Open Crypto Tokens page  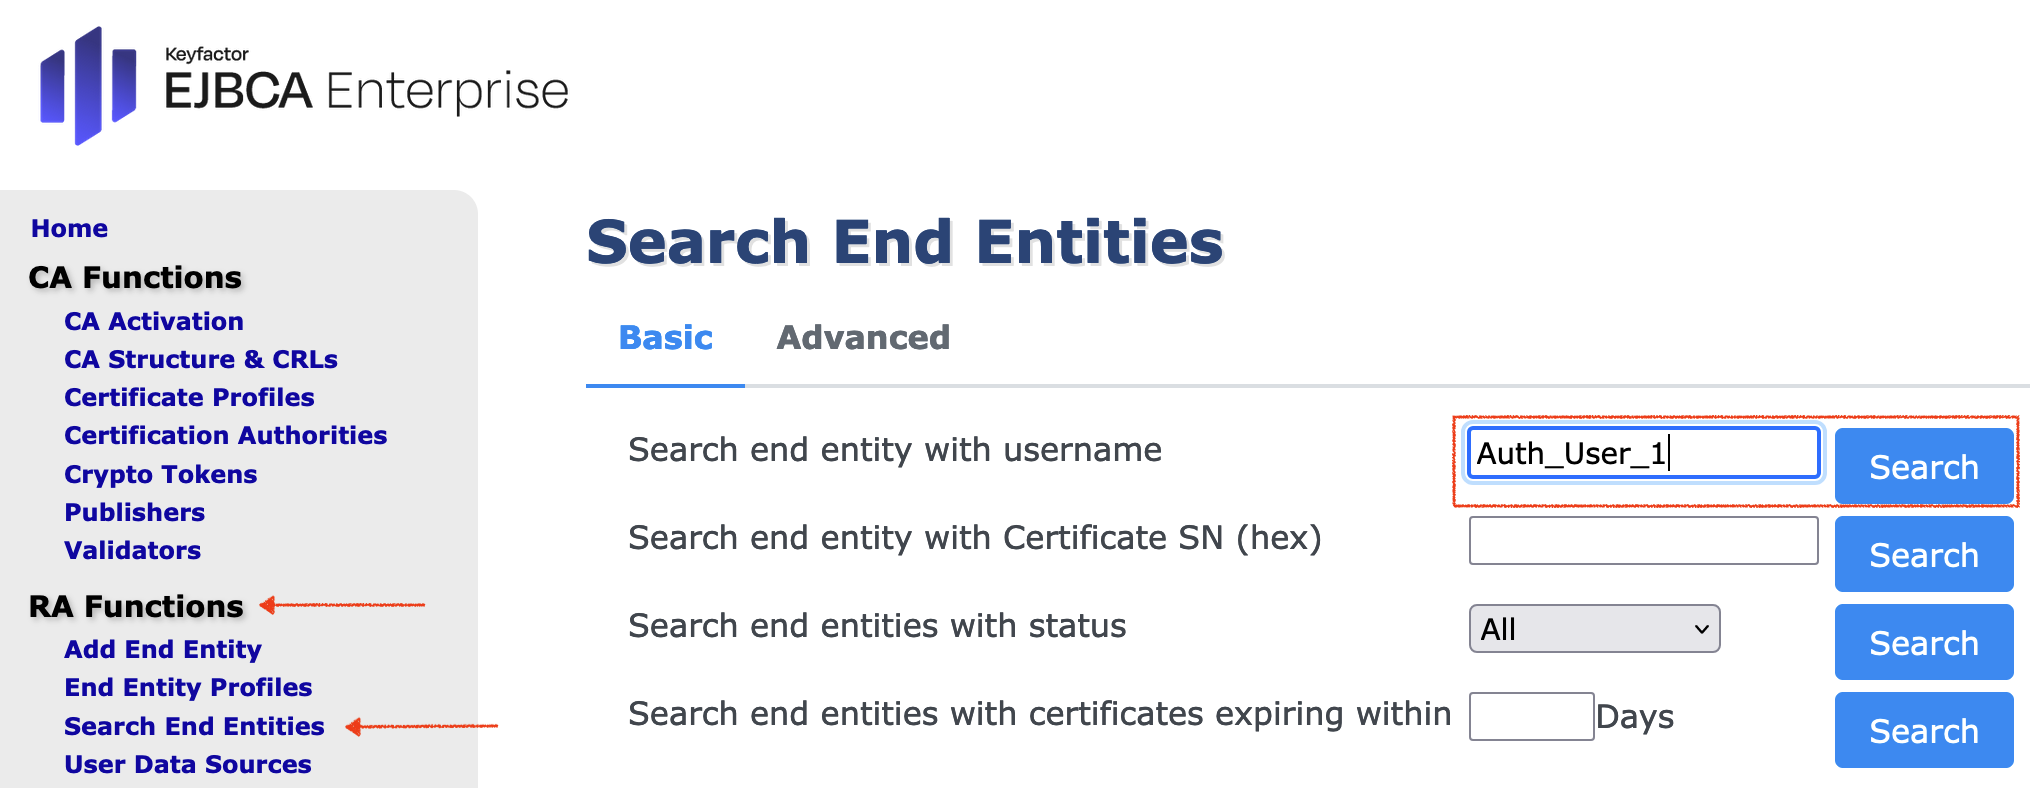tap(160, 474)
